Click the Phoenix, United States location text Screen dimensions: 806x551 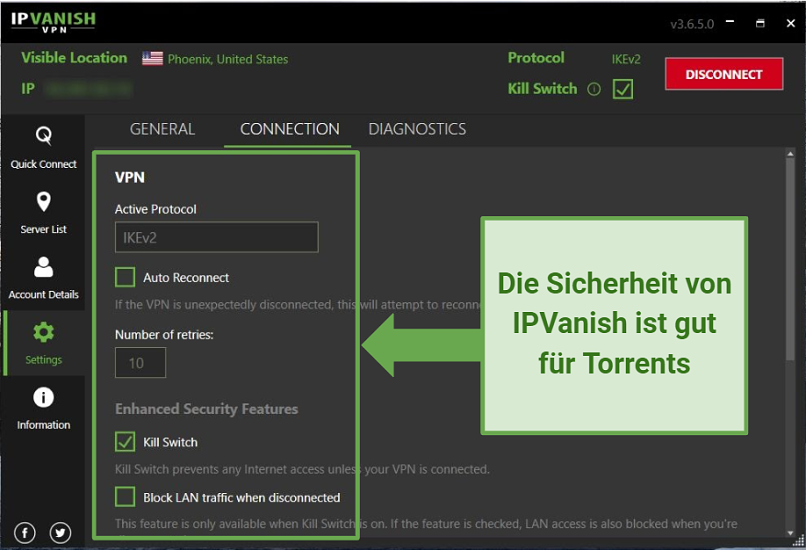coord(228,59)
